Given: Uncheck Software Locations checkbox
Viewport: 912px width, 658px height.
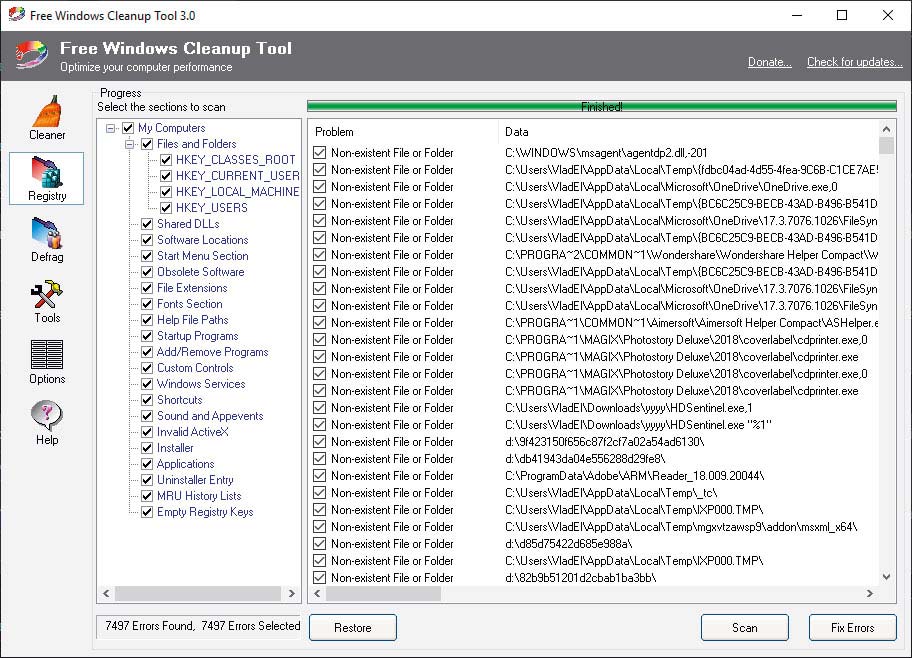Looking at the screenshot, I should coord(147,240).
